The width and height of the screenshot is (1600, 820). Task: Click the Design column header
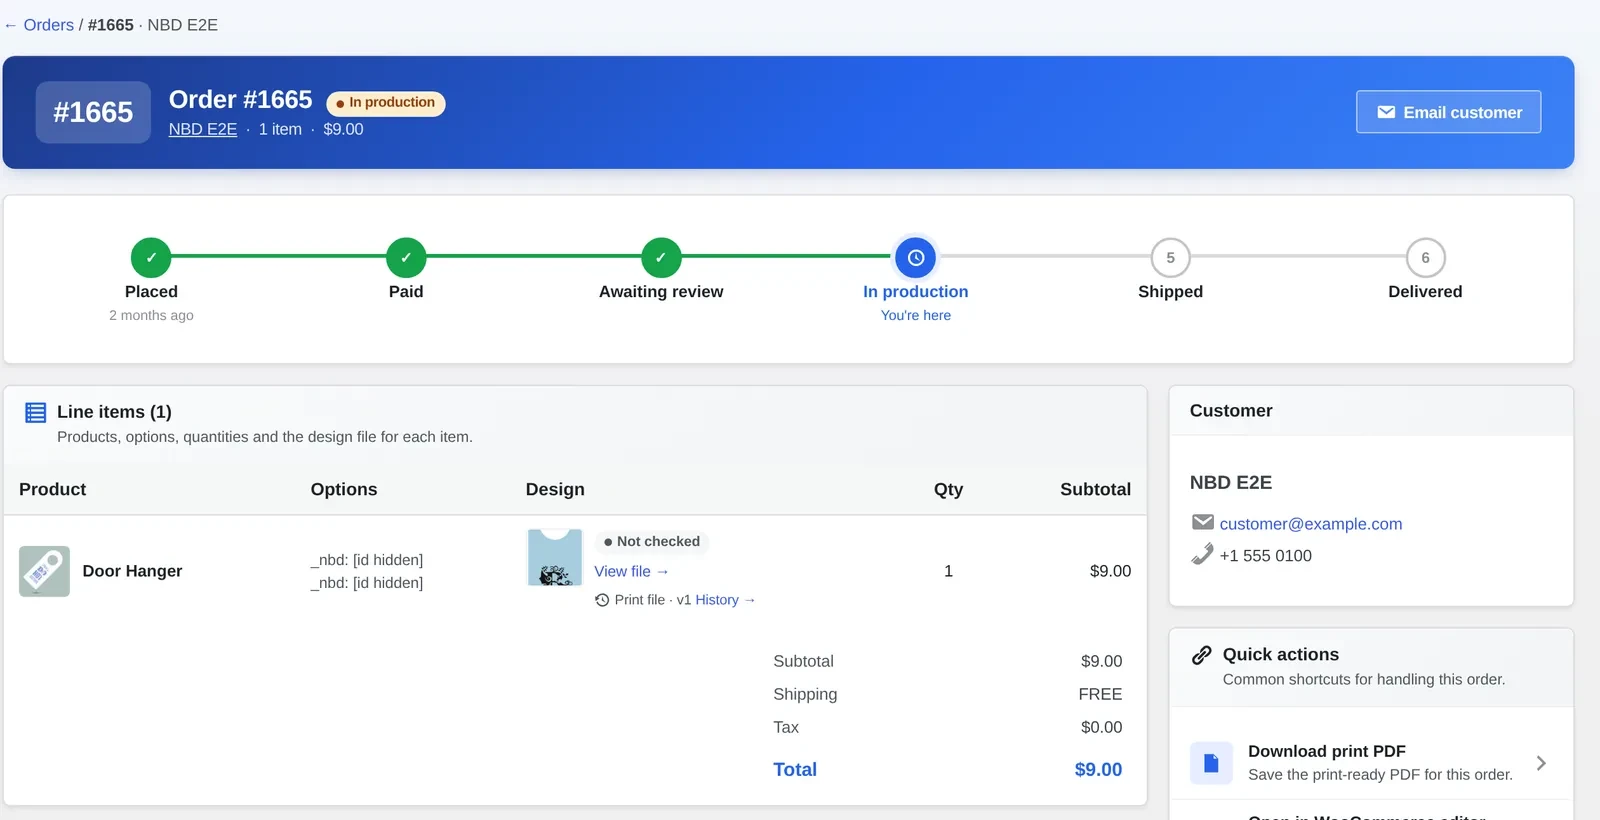pos(555,489)
